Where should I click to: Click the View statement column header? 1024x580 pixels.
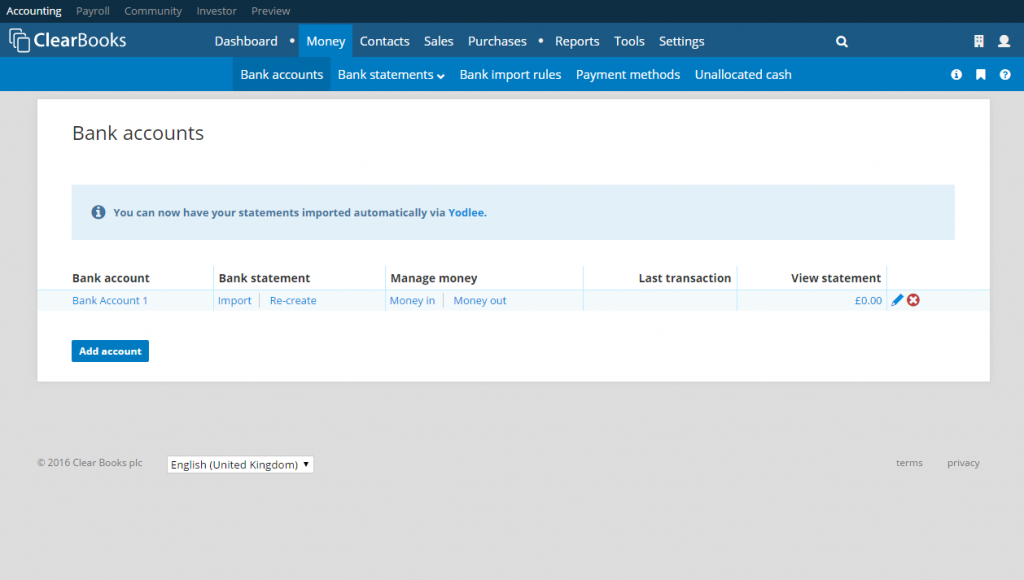pos(836,278)
